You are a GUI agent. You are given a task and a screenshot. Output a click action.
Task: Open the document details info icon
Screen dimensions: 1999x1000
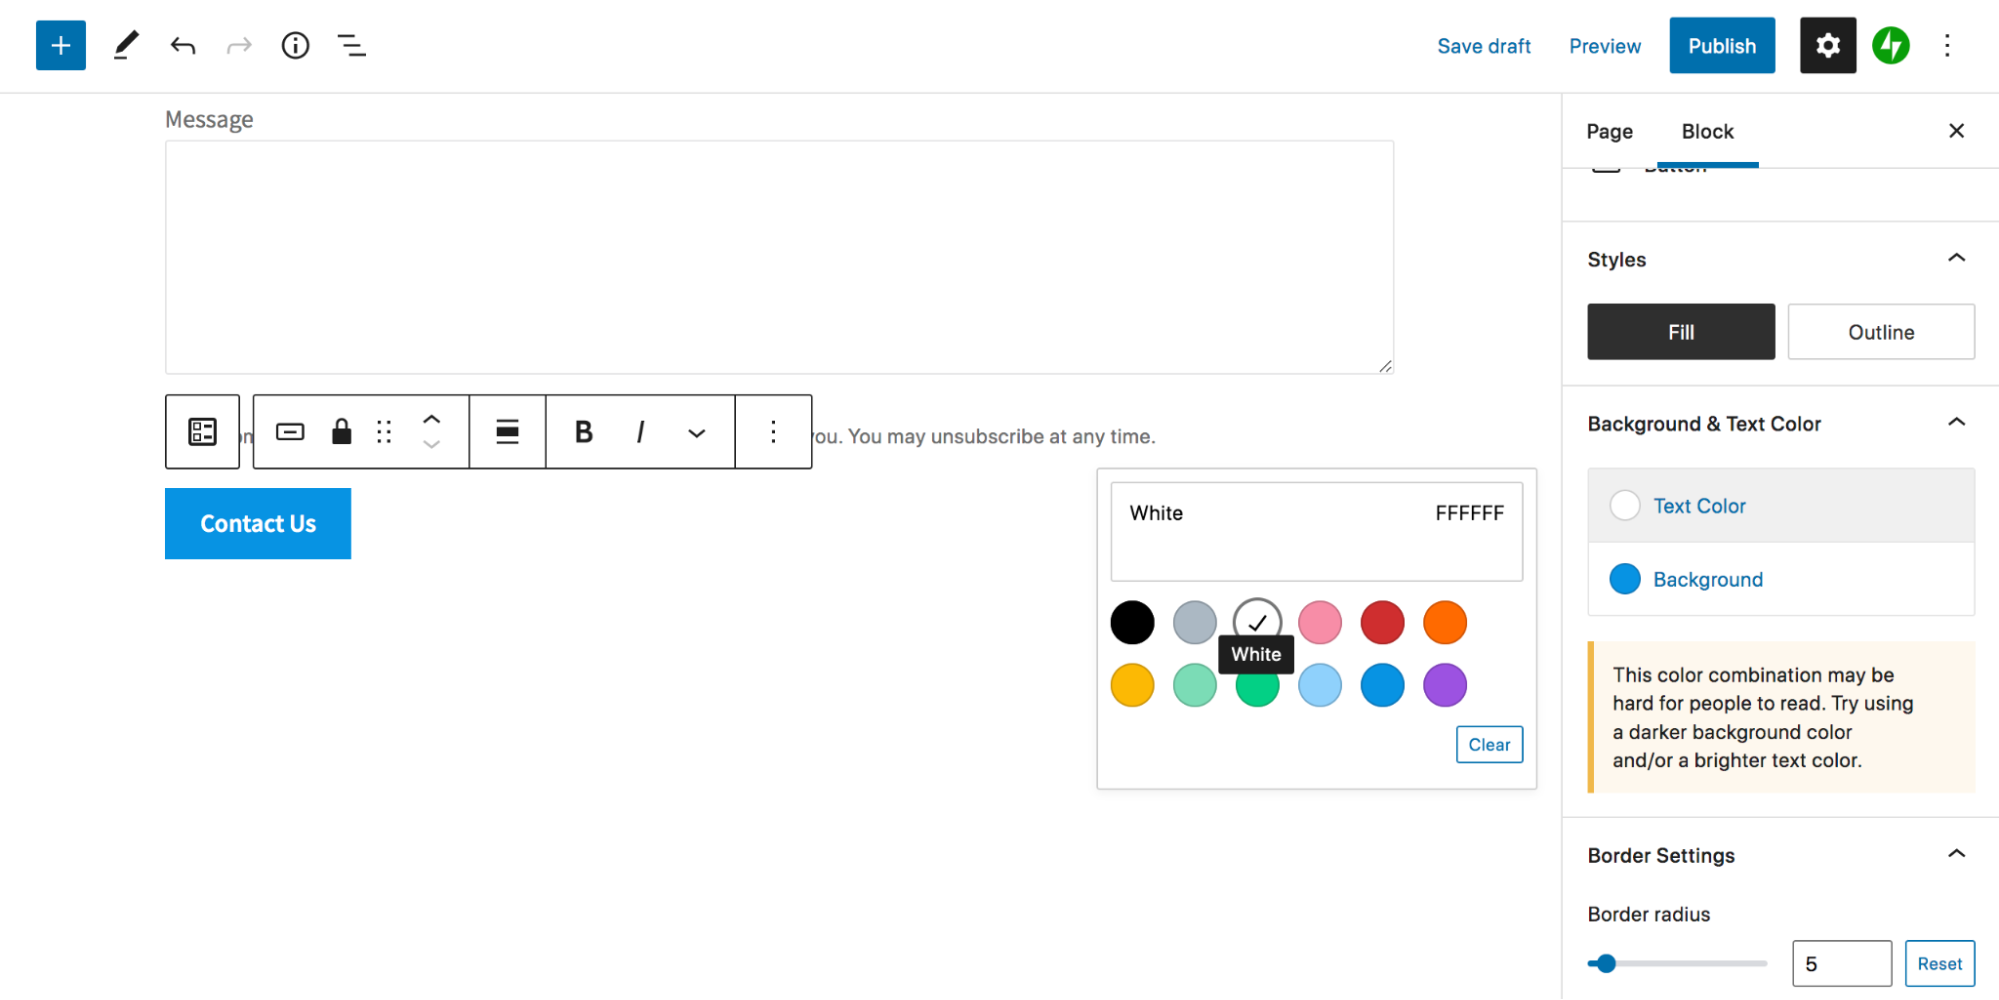click(295, 45)
